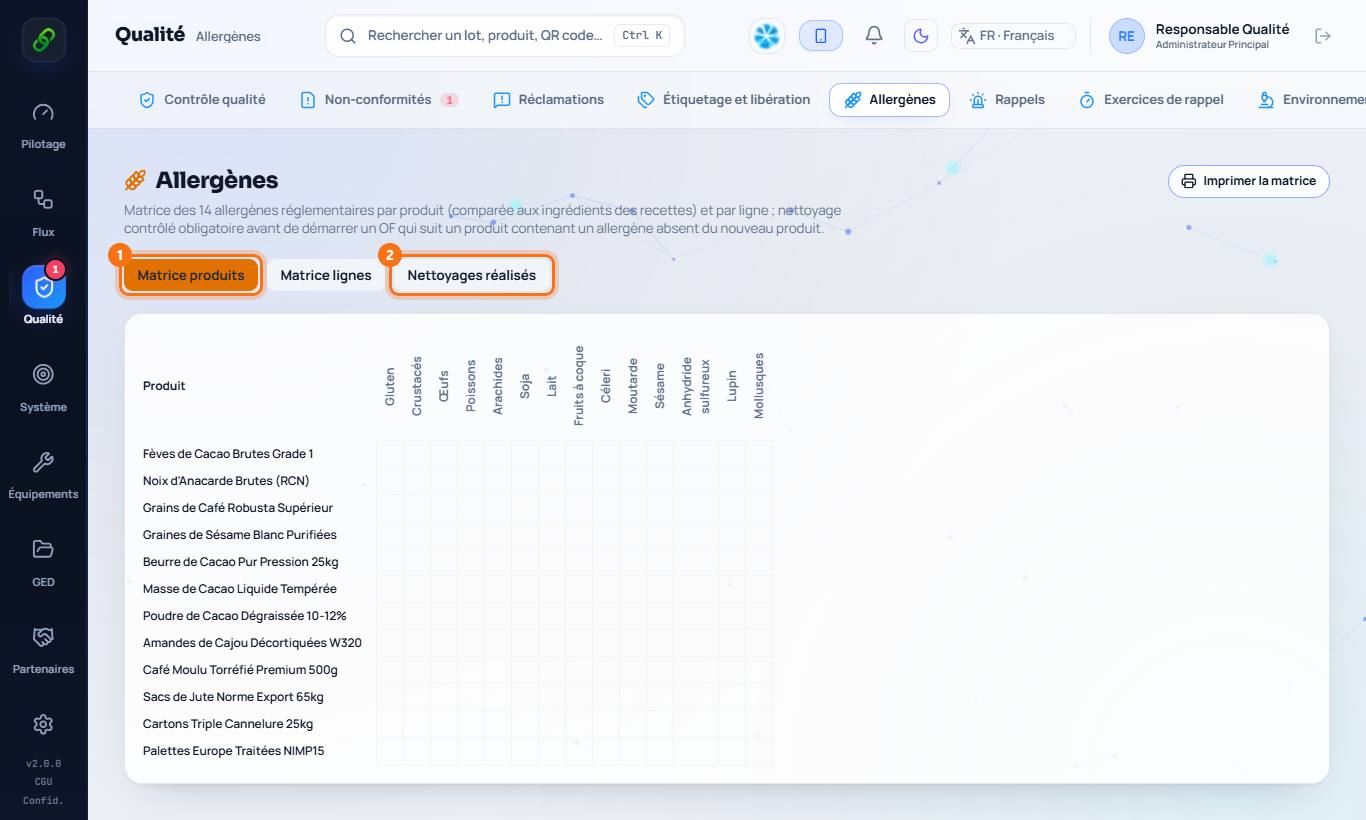Switch to Exercices de rappel tab
The width and height of the screenshot is (1366, 820).
click(x=1151, y=100)
